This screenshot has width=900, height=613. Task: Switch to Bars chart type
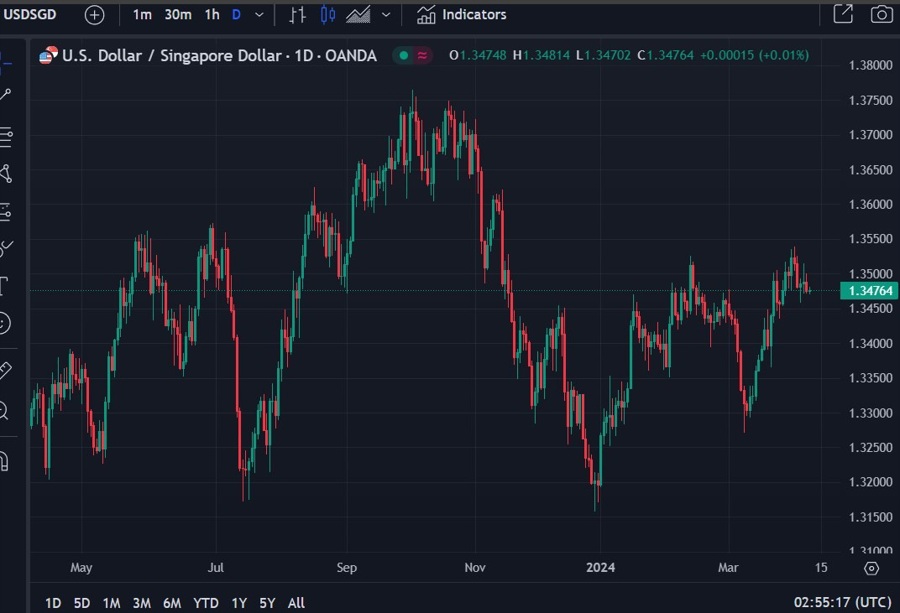pos(297,14)
